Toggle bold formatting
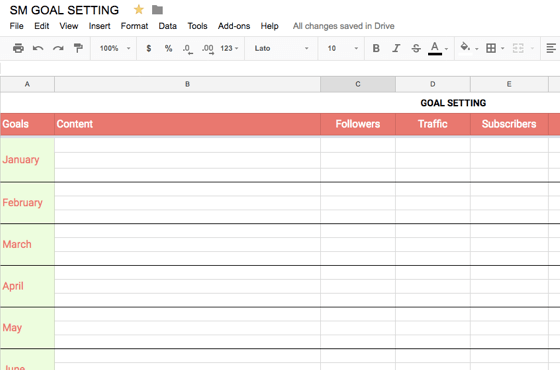Screen dimensions: 560x370 (376, 48)
